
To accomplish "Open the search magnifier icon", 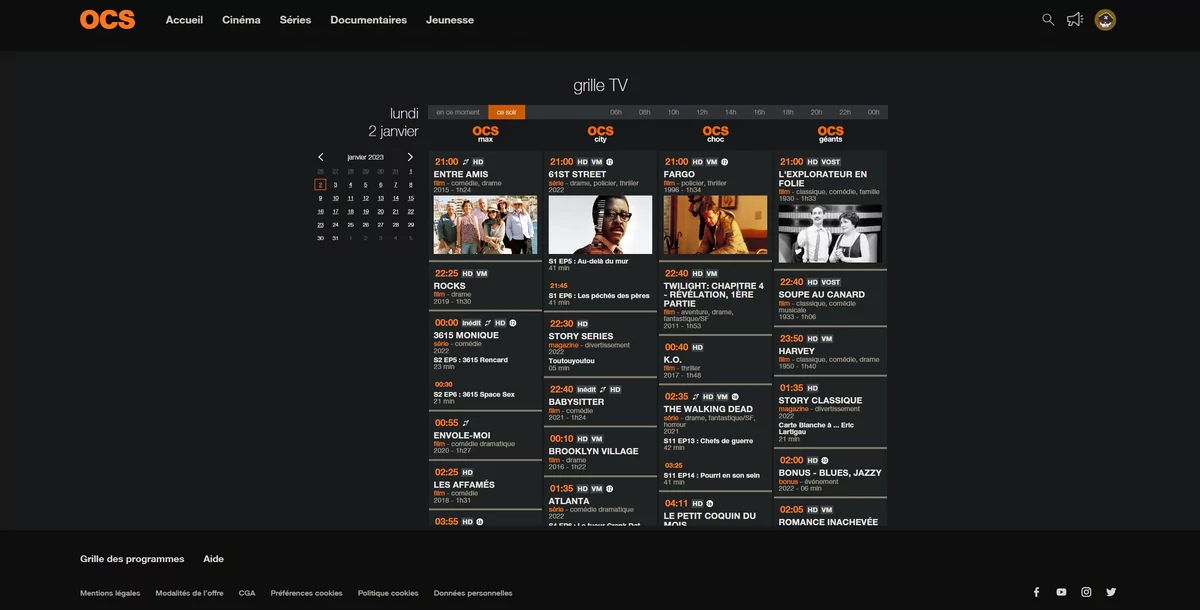I will point(1048,19).
